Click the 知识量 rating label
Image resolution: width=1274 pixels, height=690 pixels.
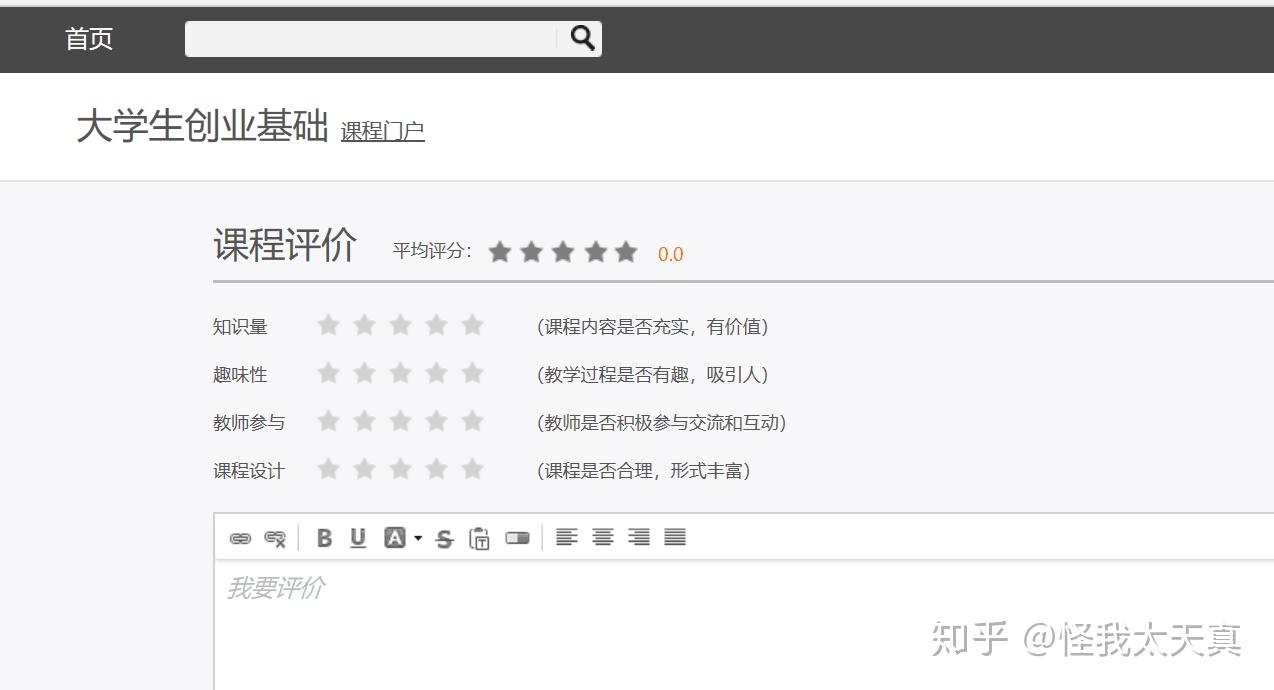(x=240, y=327)
